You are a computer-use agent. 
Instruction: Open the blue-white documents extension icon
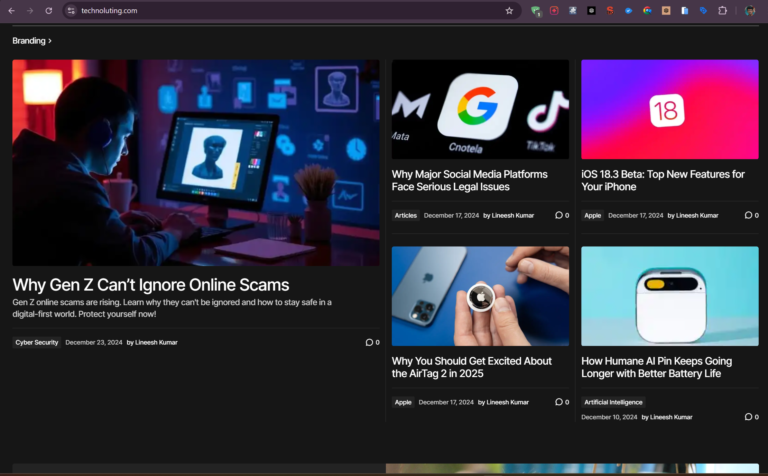(x=685, y=10)
